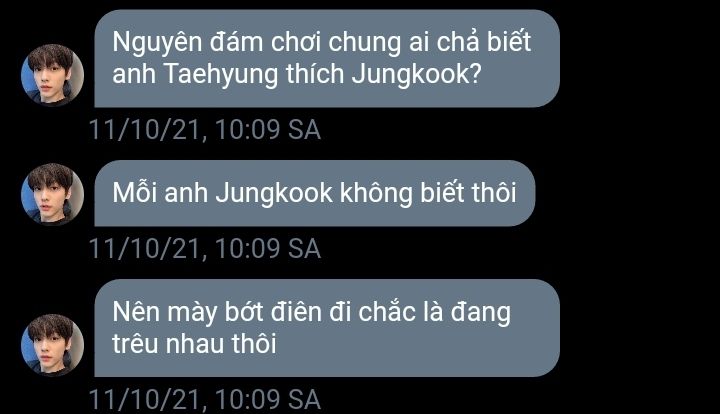Select '10:09 SA' time under the first message
The width and height of the screenshot is (720, 414).
268,129
